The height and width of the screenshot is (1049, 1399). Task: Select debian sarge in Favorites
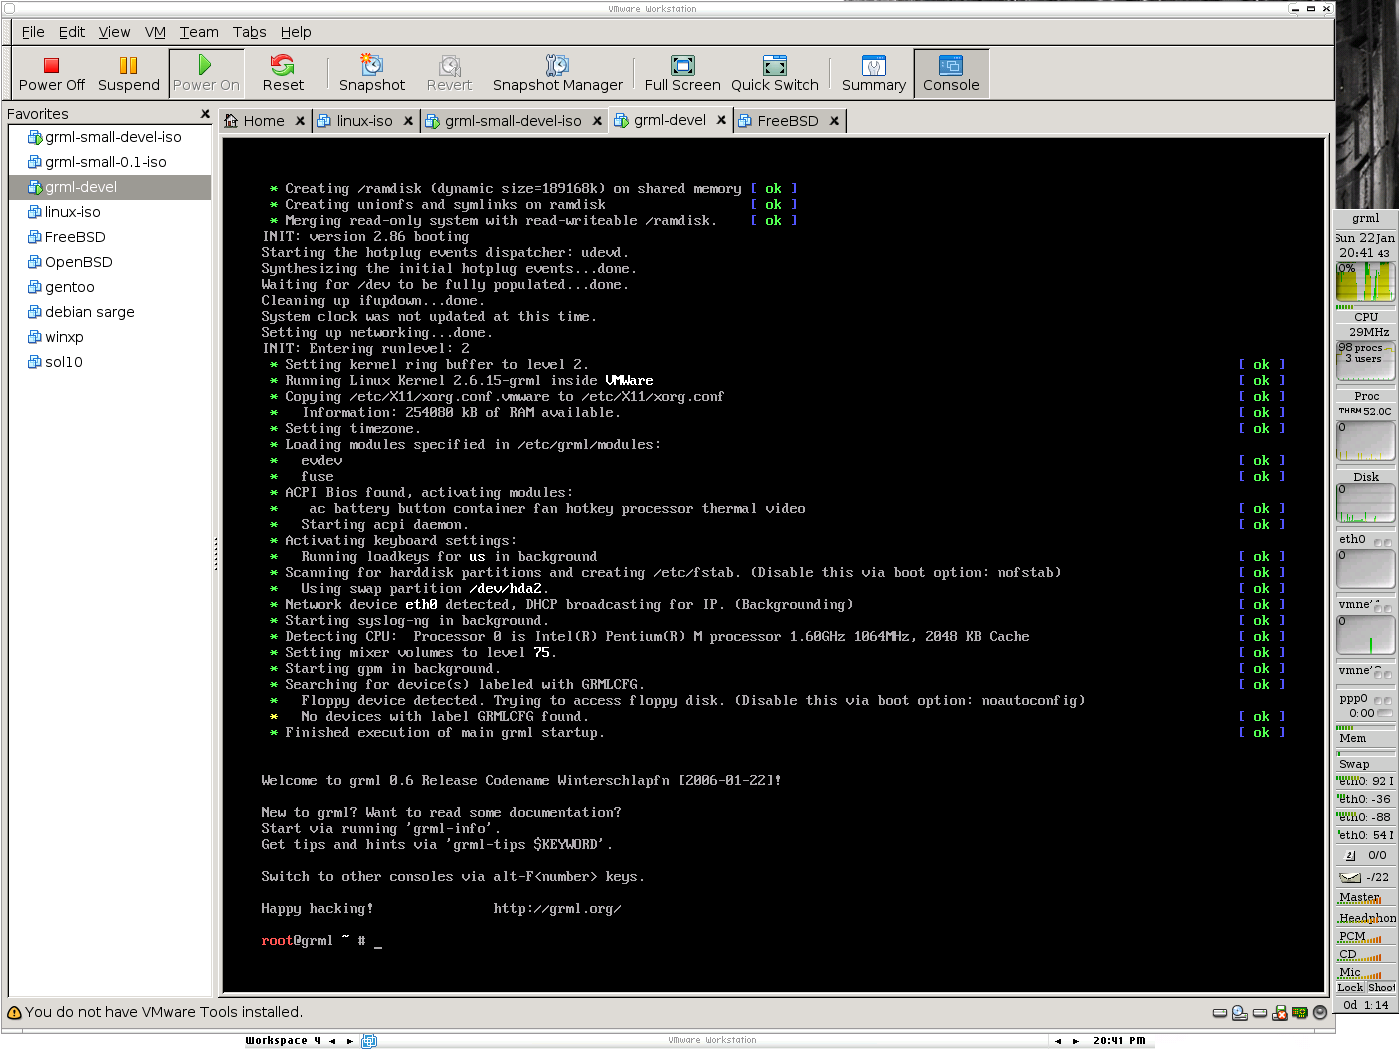[x=110, y=312]
